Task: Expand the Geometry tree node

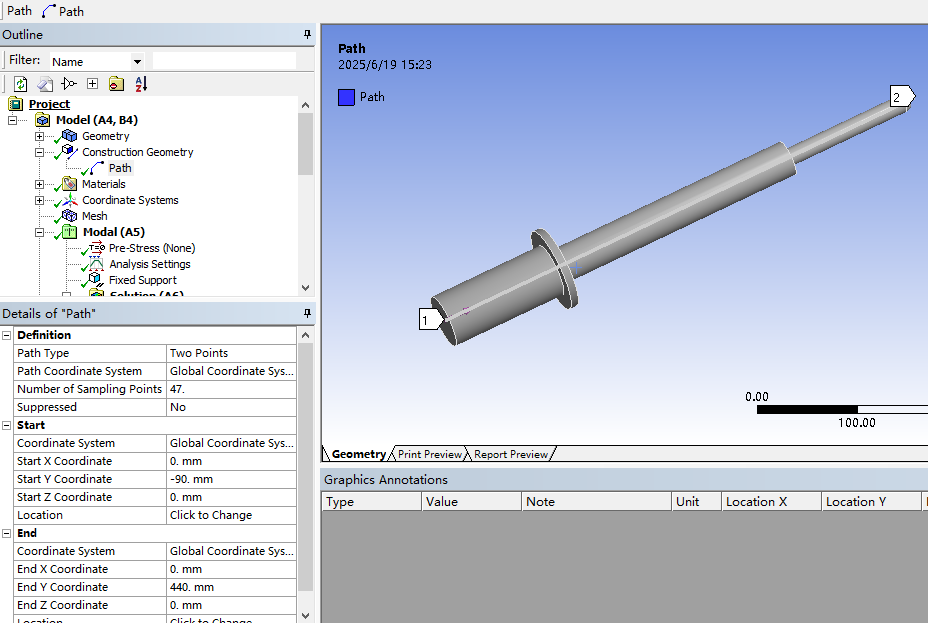Action: click(39, 136)
